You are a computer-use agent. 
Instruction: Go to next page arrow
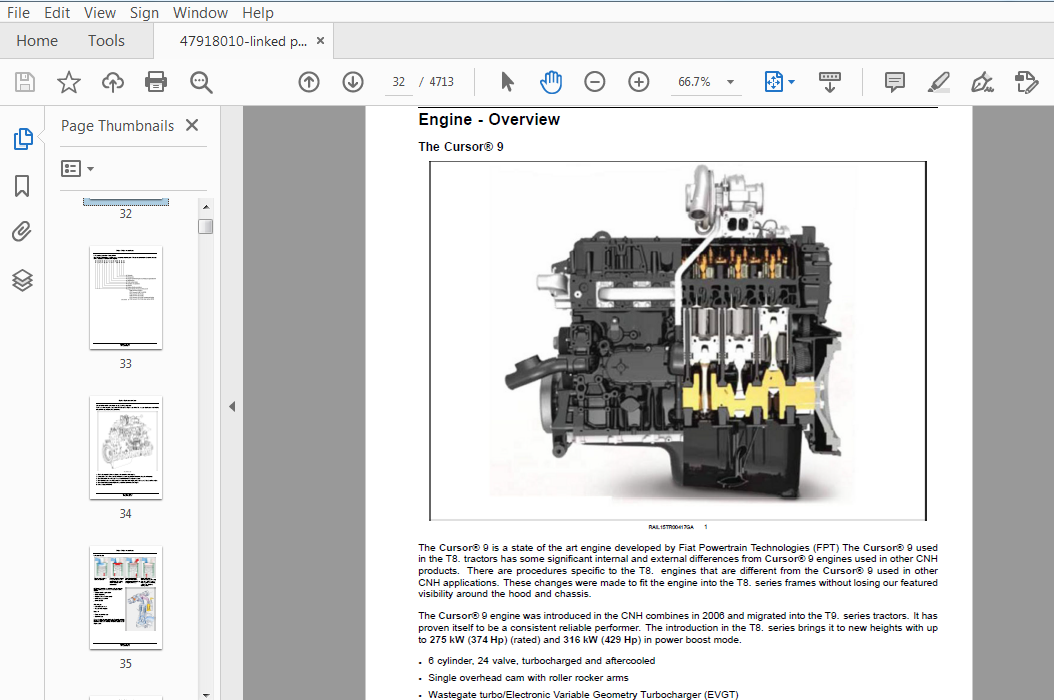coord(353,82)
